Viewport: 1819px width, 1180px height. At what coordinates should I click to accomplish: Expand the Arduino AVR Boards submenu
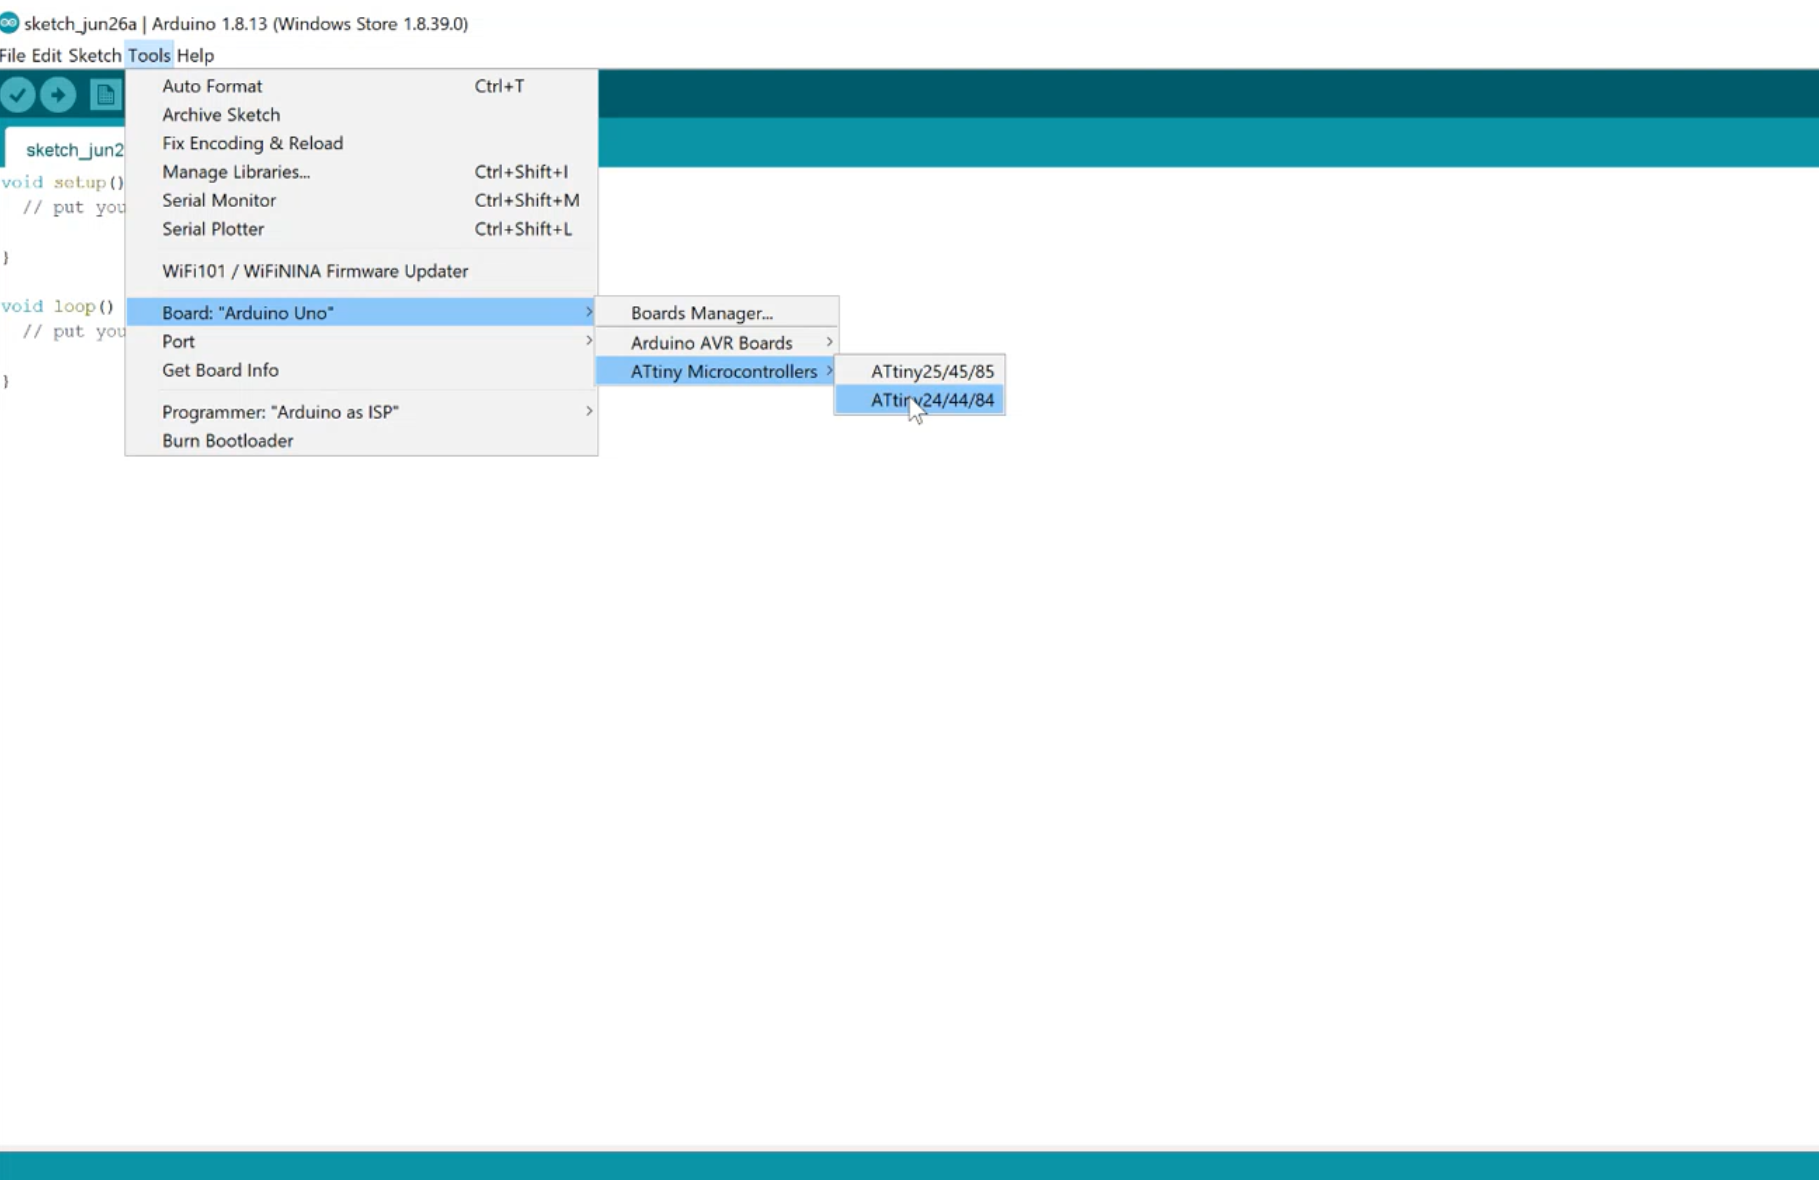[x=717, y=343]
